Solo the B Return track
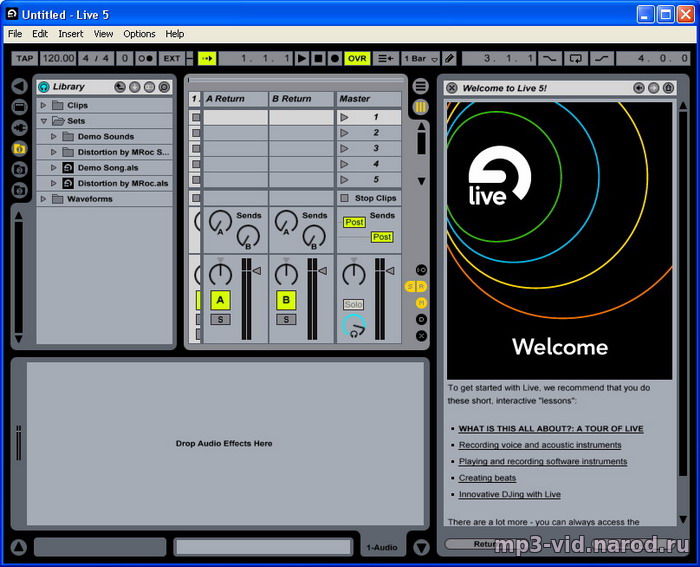This screenshot has height=567, width=700. [286, 320]
